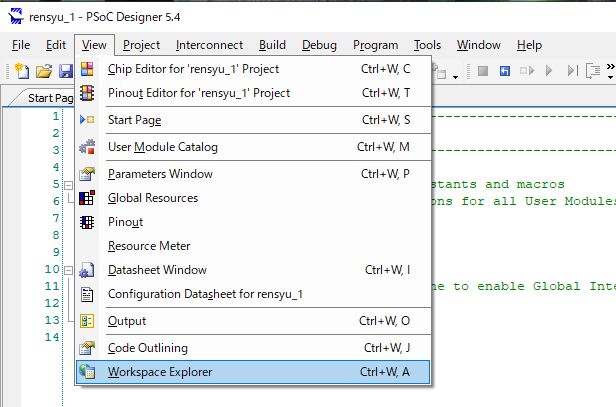Click the Run to cursor toolbar icon
This screenshot has width=616, height=407.
pyautogui.click(x=573, y=71)
